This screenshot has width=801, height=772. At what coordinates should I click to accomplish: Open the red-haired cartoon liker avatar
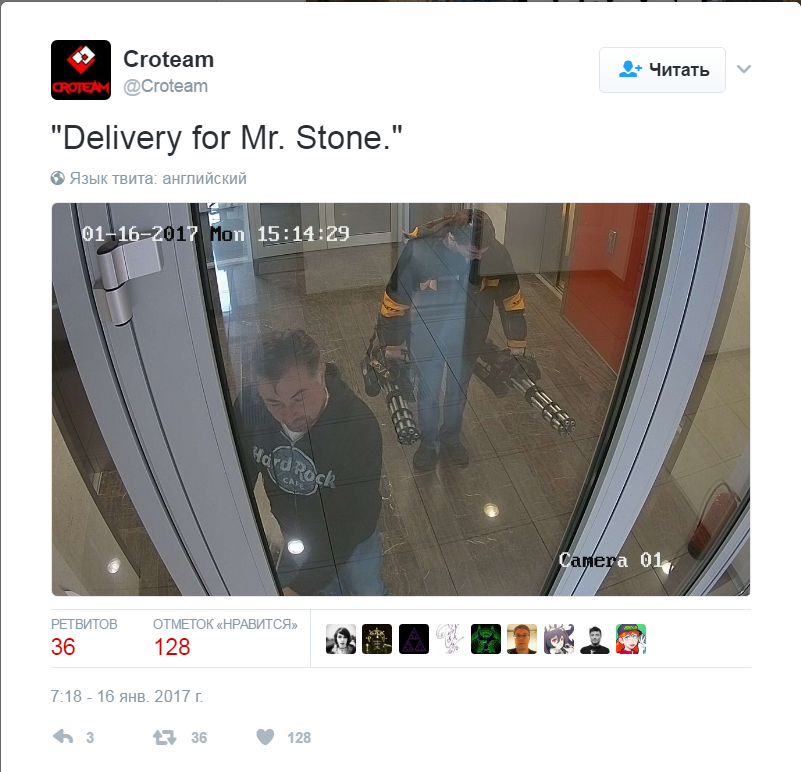pos(631,639)
